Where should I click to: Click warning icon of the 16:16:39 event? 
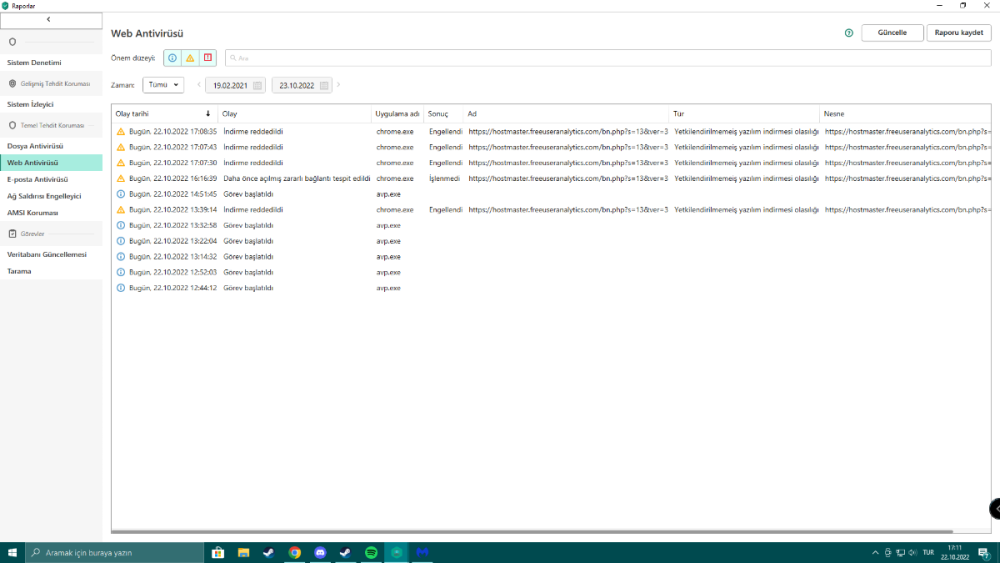pos(121,179)
